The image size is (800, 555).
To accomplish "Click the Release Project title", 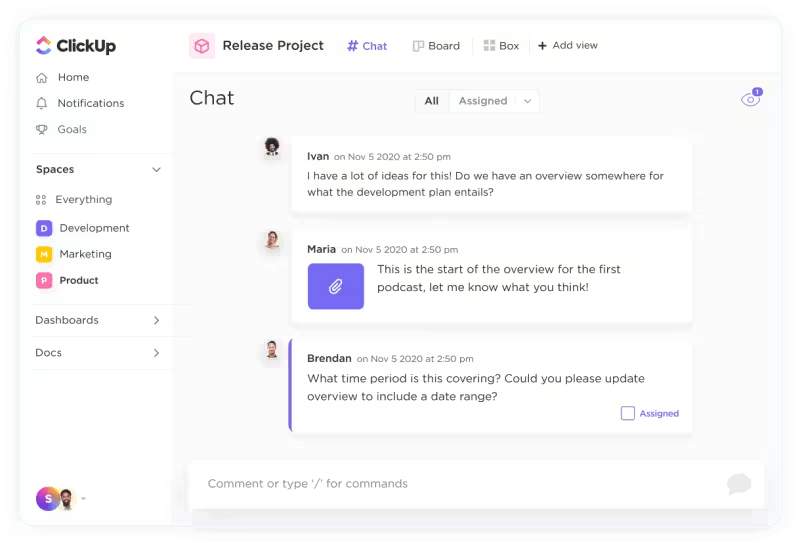I will [x=273, y=45].
